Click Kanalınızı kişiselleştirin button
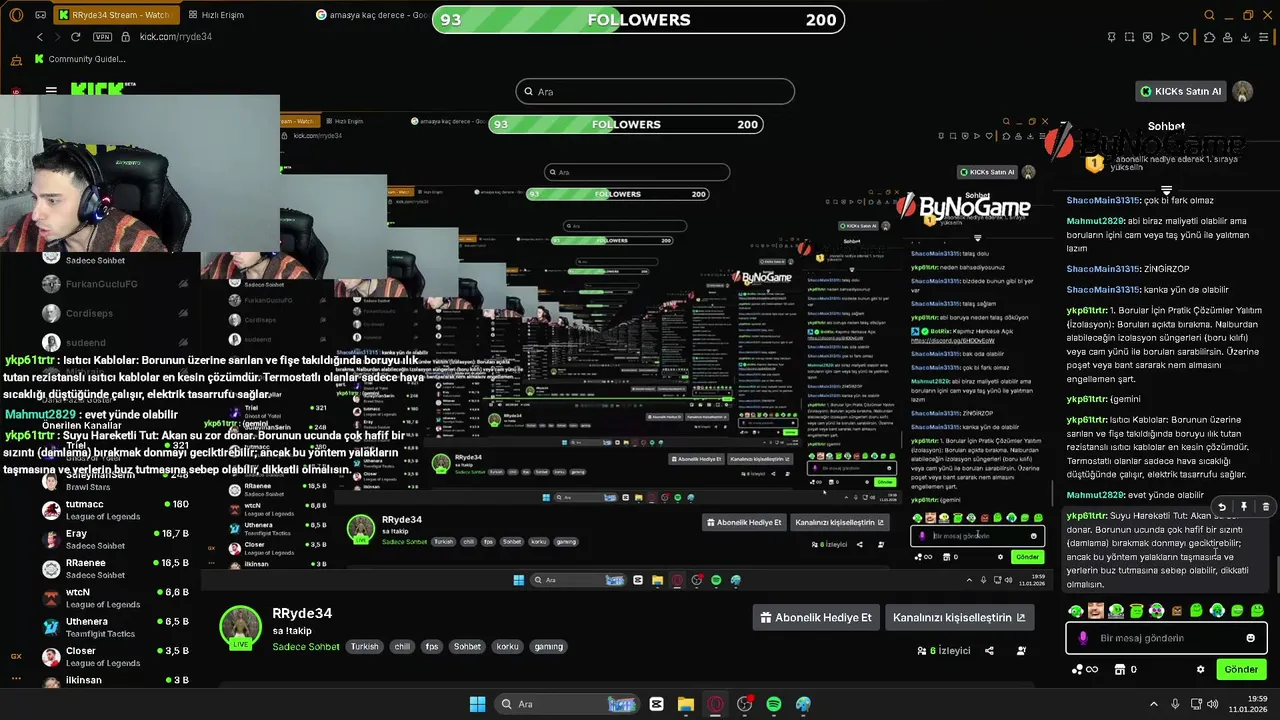Viewport: 1280px width, 720px height. click(x=958, y=617)
